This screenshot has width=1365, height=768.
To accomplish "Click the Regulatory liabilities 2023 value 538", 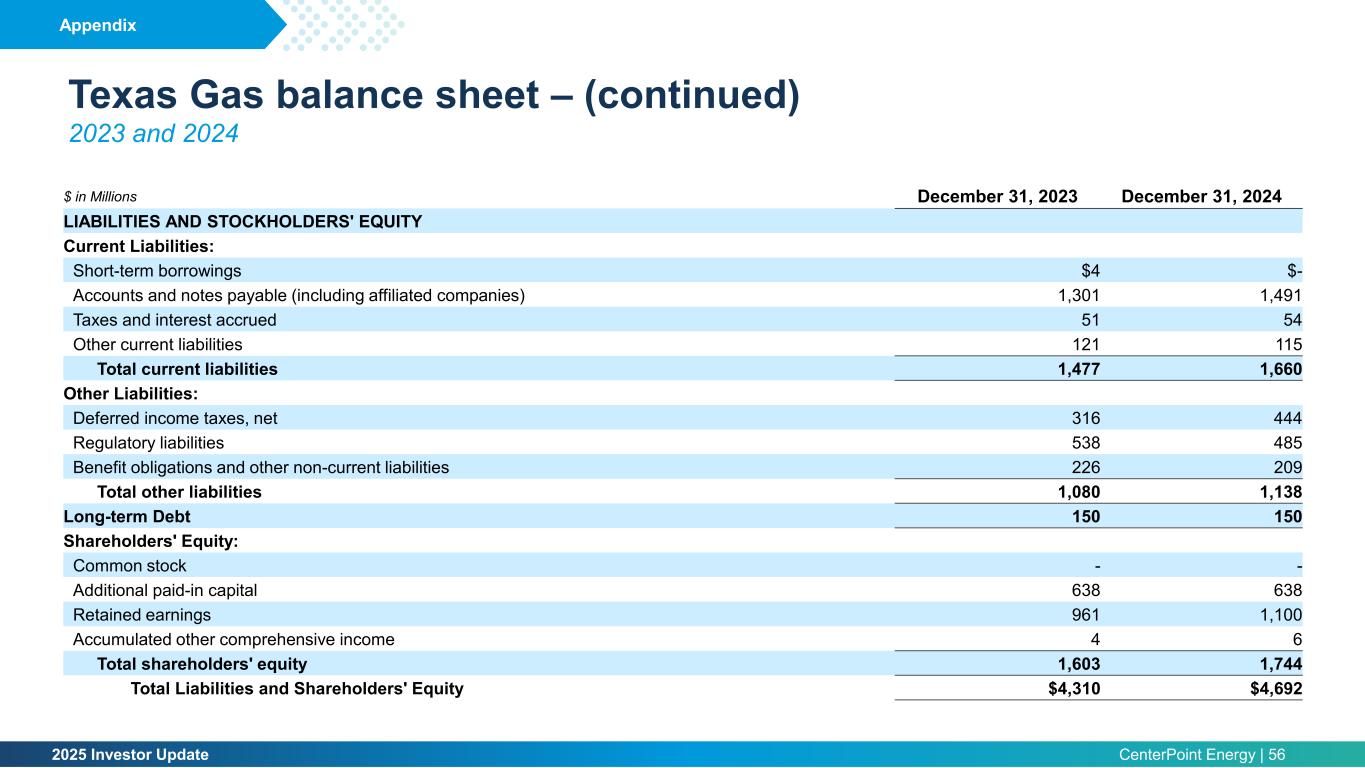I will (x=1086, y=442).
